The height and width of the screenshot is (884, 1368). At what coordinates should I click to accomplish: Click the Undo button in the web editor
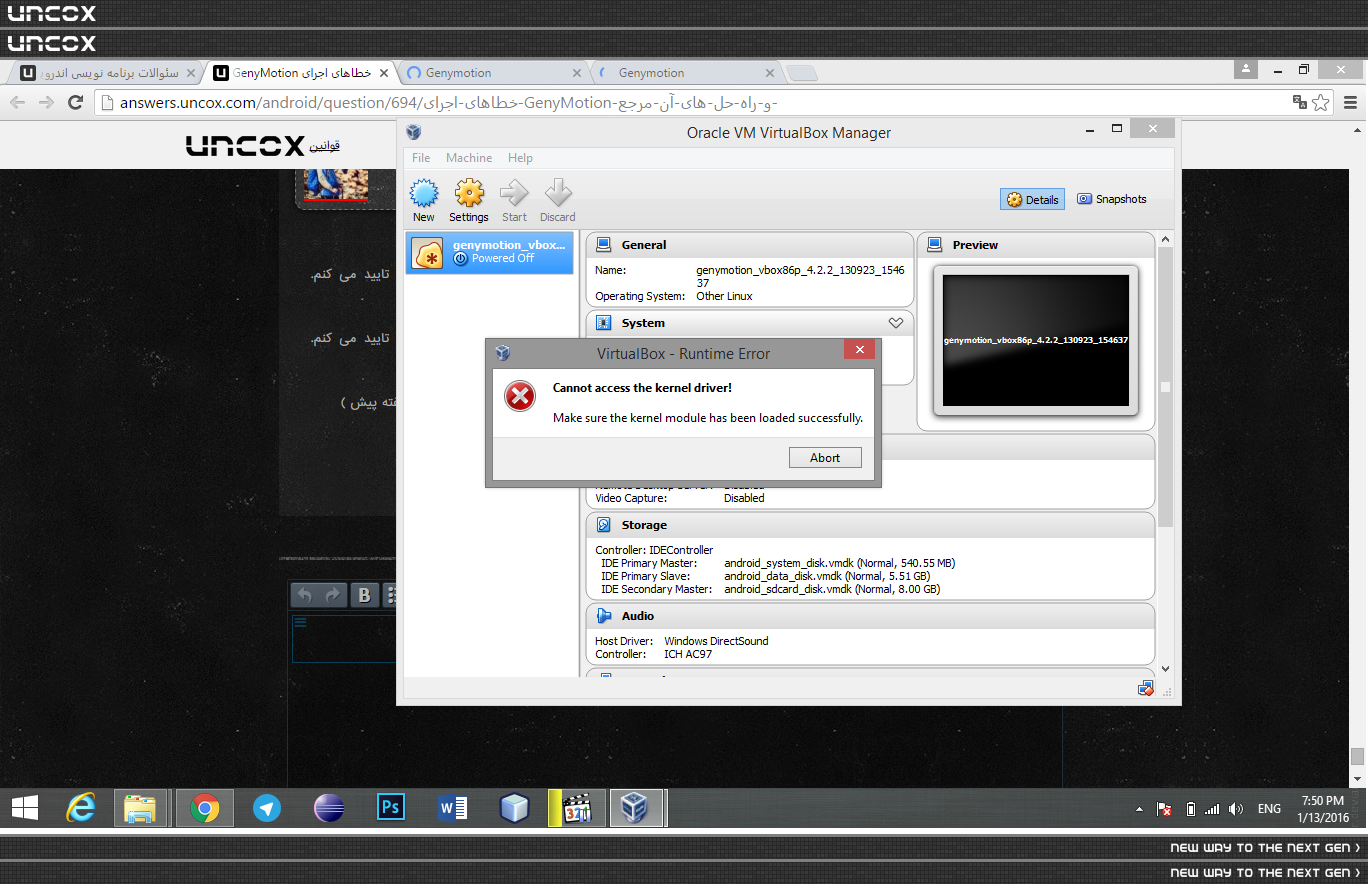pos(305,595)
